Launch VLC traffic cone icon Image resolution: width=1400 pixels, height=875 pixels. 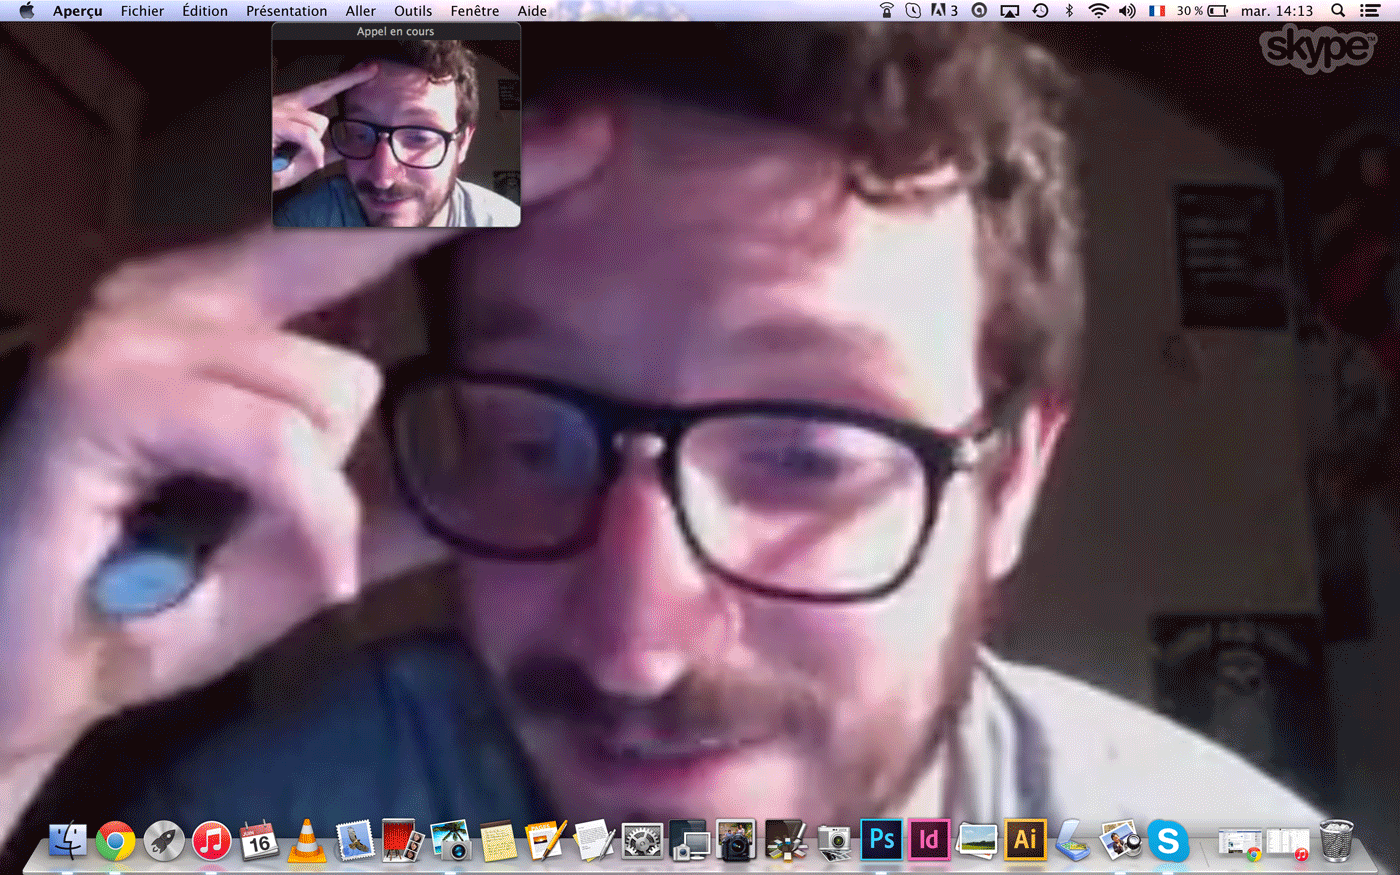306,841
